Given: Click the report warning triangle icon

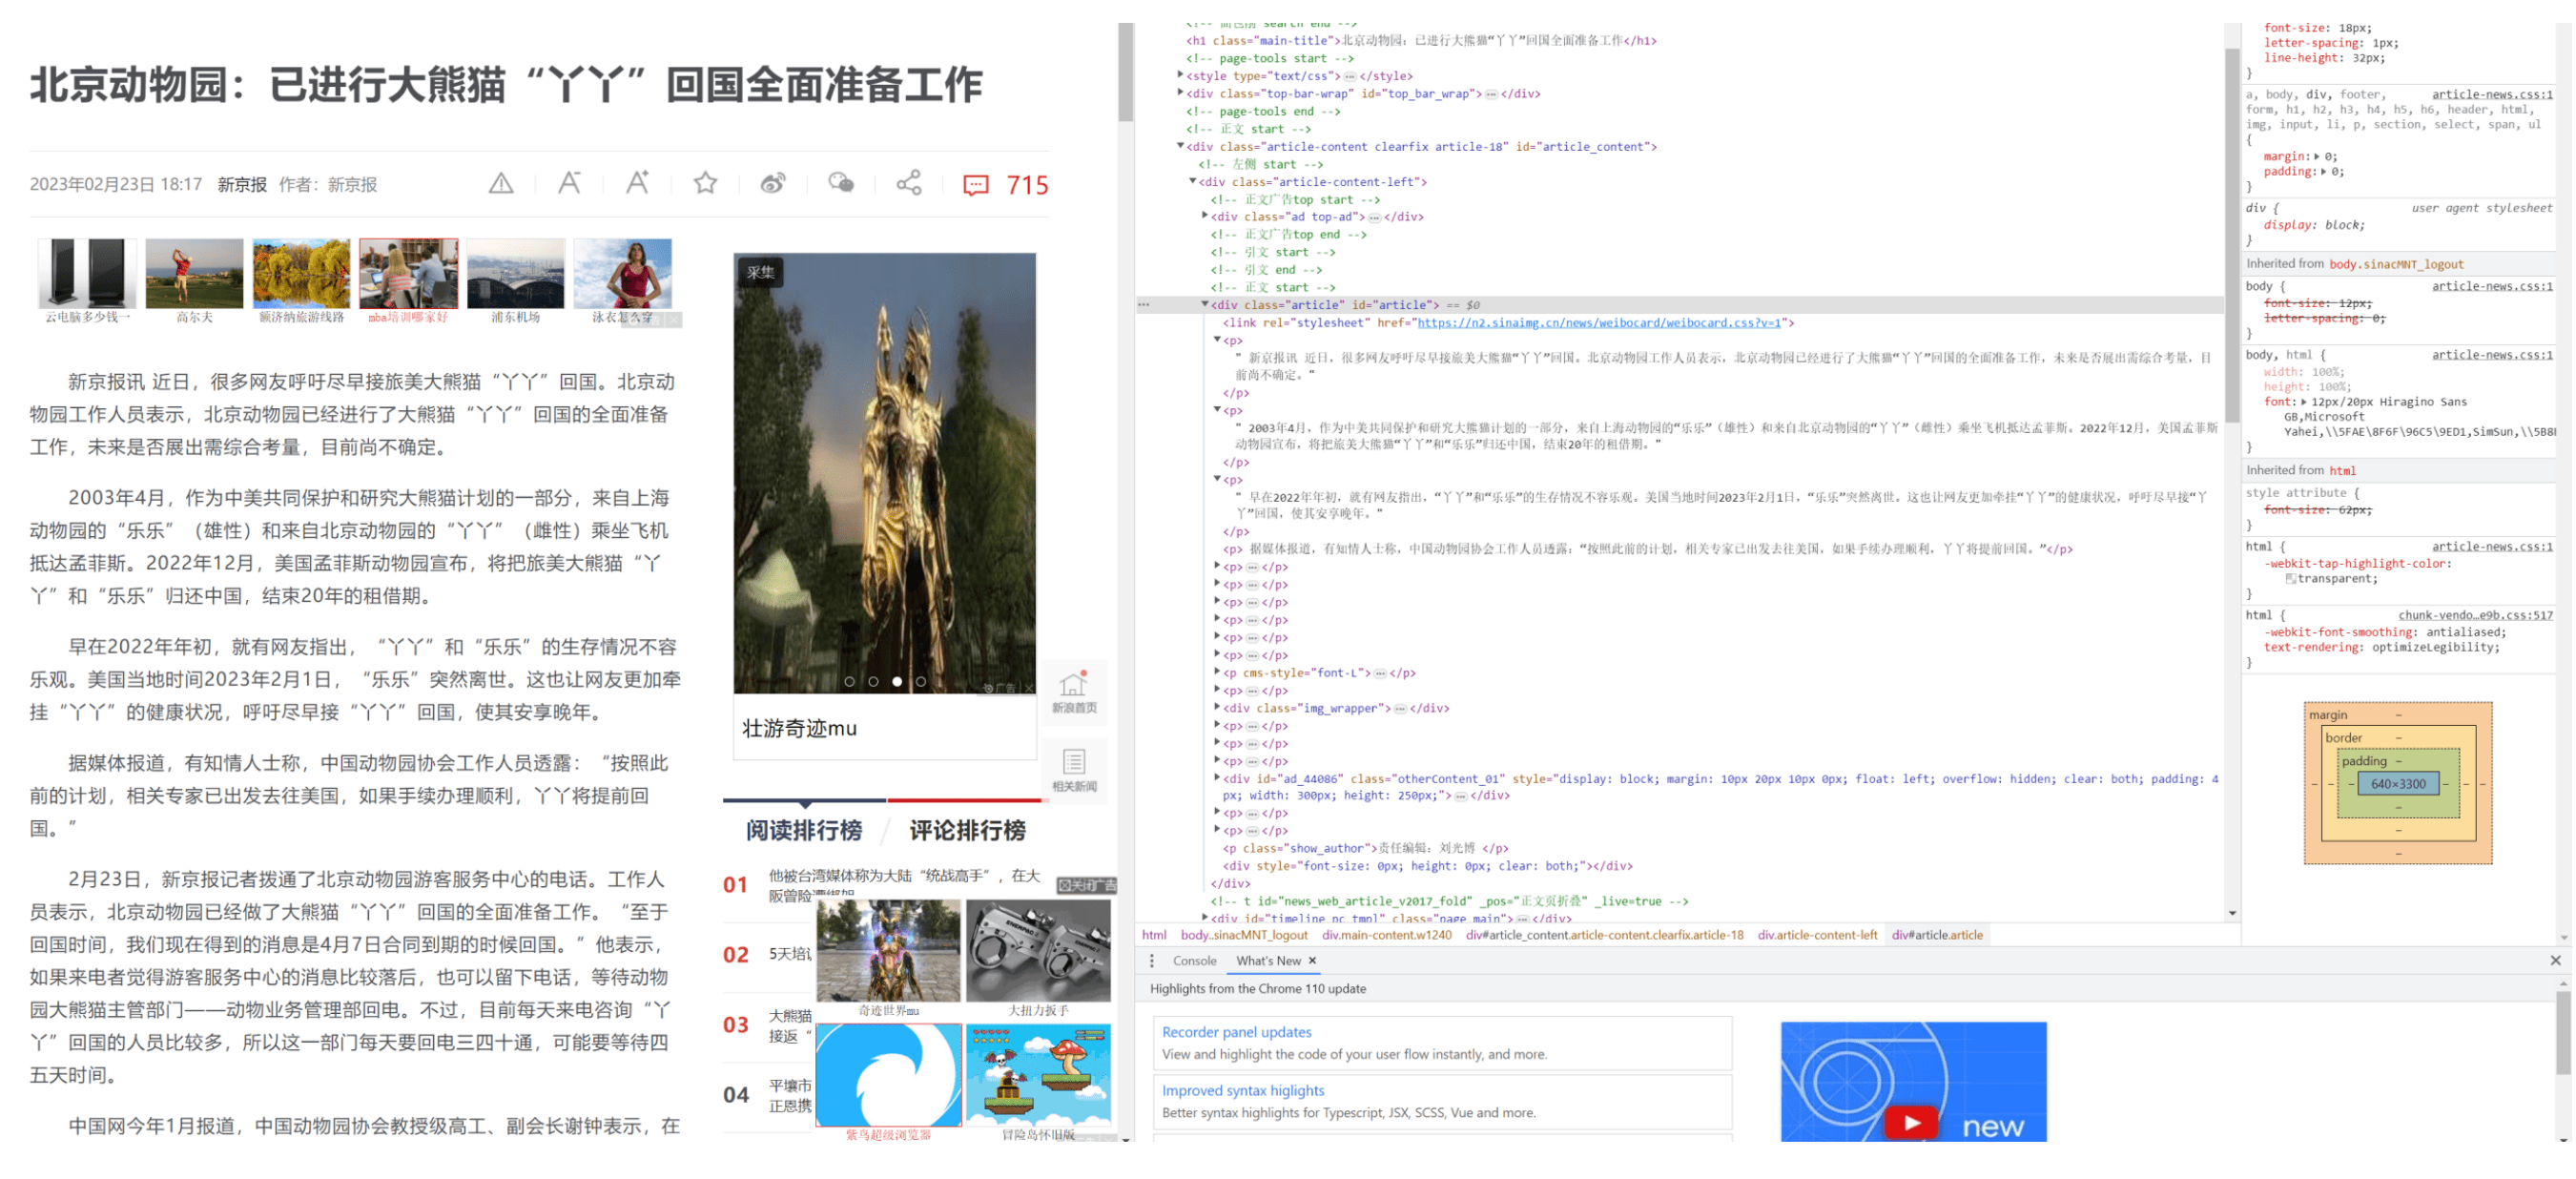Looking at the screenshot, I should tap(501, 184).
